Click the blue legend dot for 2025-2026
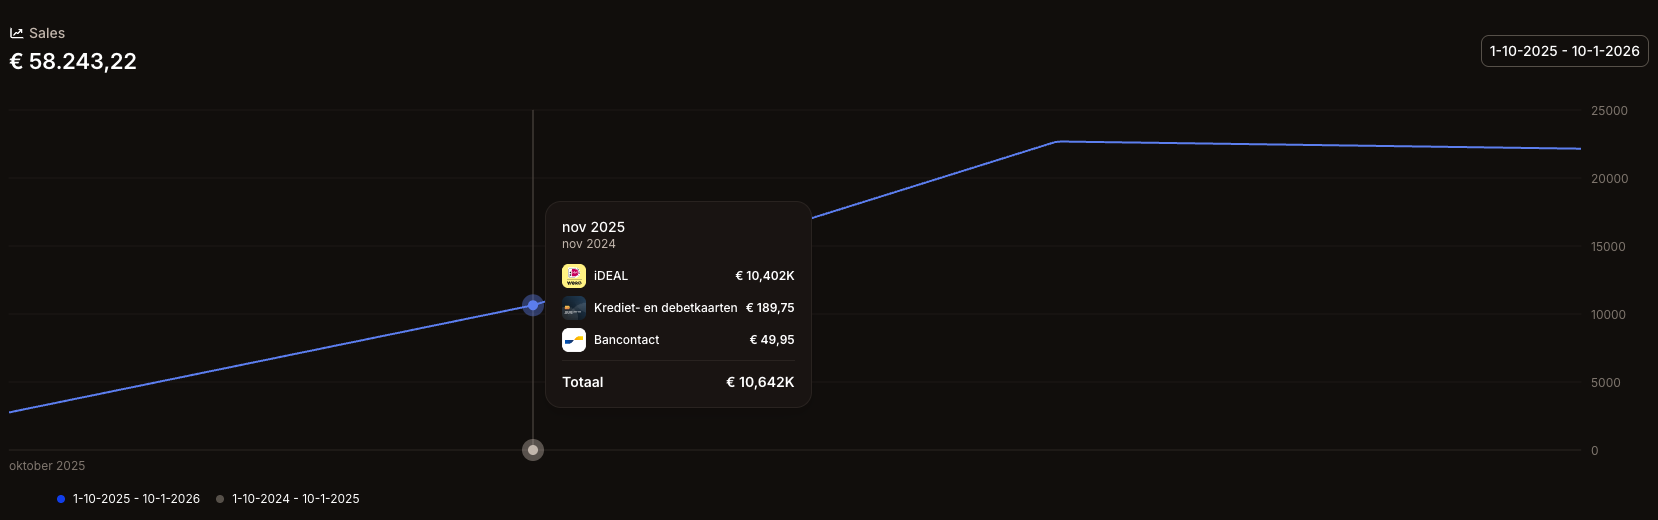Image resolution: width=1658 pixels, height=520 pixels. 61,499
